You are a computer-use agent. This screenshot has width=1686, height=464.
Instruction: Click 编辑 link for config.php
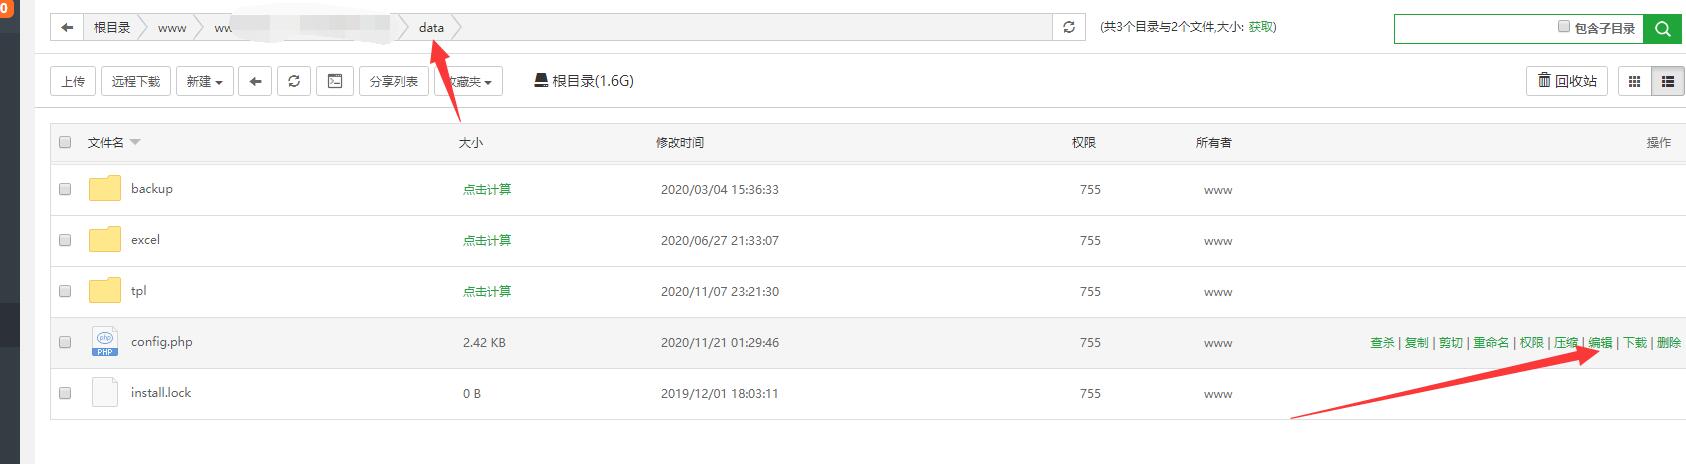1600,342
